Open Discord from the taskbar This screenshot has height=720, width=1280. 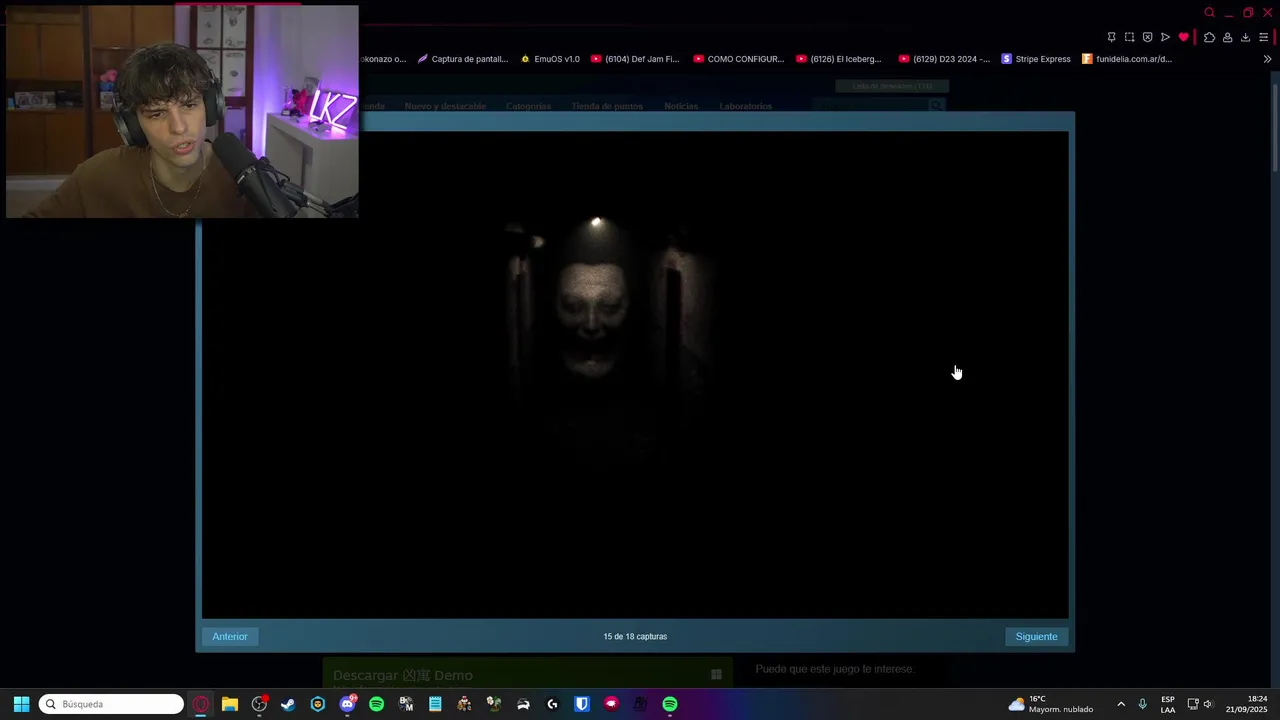pos(347,704)
